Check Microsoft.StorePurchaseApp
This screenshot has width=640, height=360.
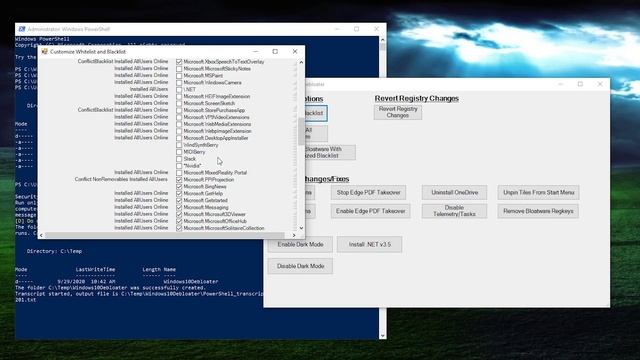click(x=179, y=110)
